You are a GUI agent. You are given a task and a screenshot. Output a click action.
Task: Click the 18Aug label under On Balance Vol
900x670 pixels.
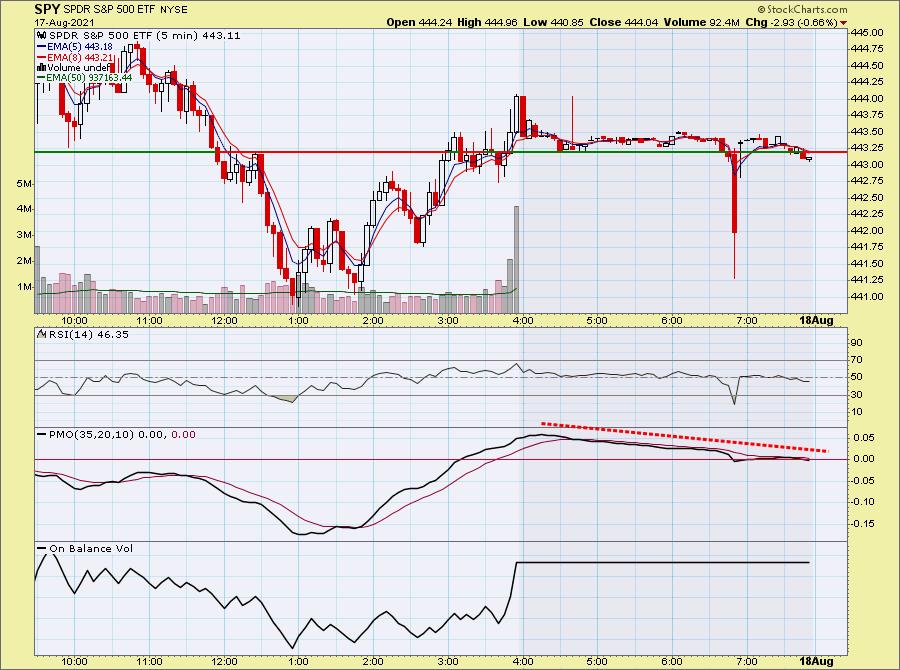[817, 662]
